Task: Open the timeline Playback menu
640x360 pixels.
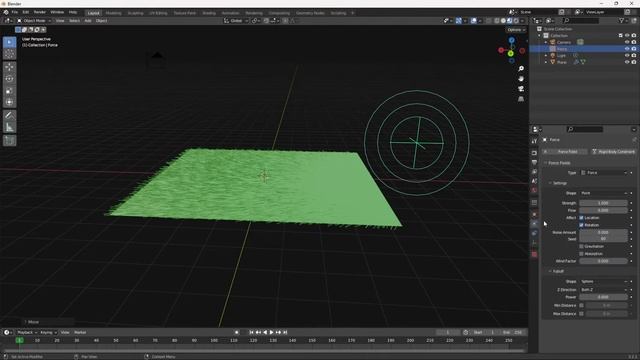Action: pyautogui.click(x=27, y=332)
